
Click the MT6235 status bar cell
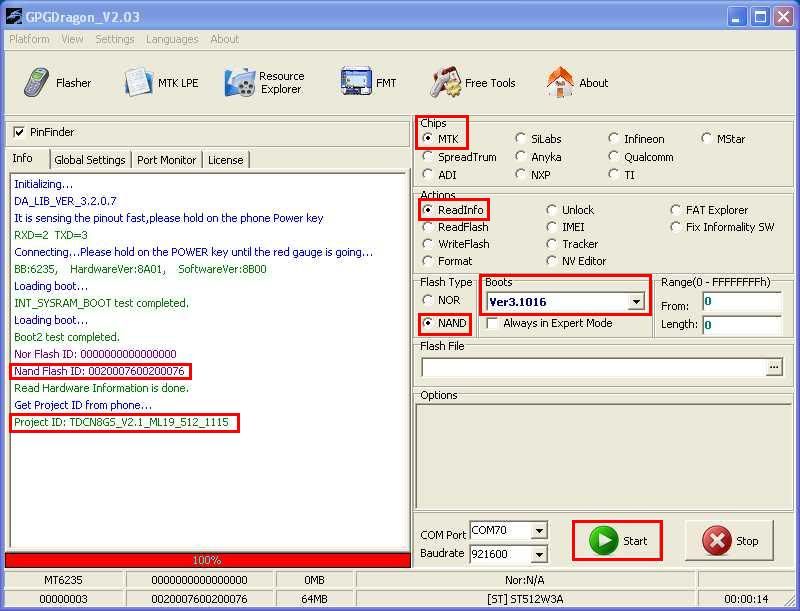click(63, 580)
